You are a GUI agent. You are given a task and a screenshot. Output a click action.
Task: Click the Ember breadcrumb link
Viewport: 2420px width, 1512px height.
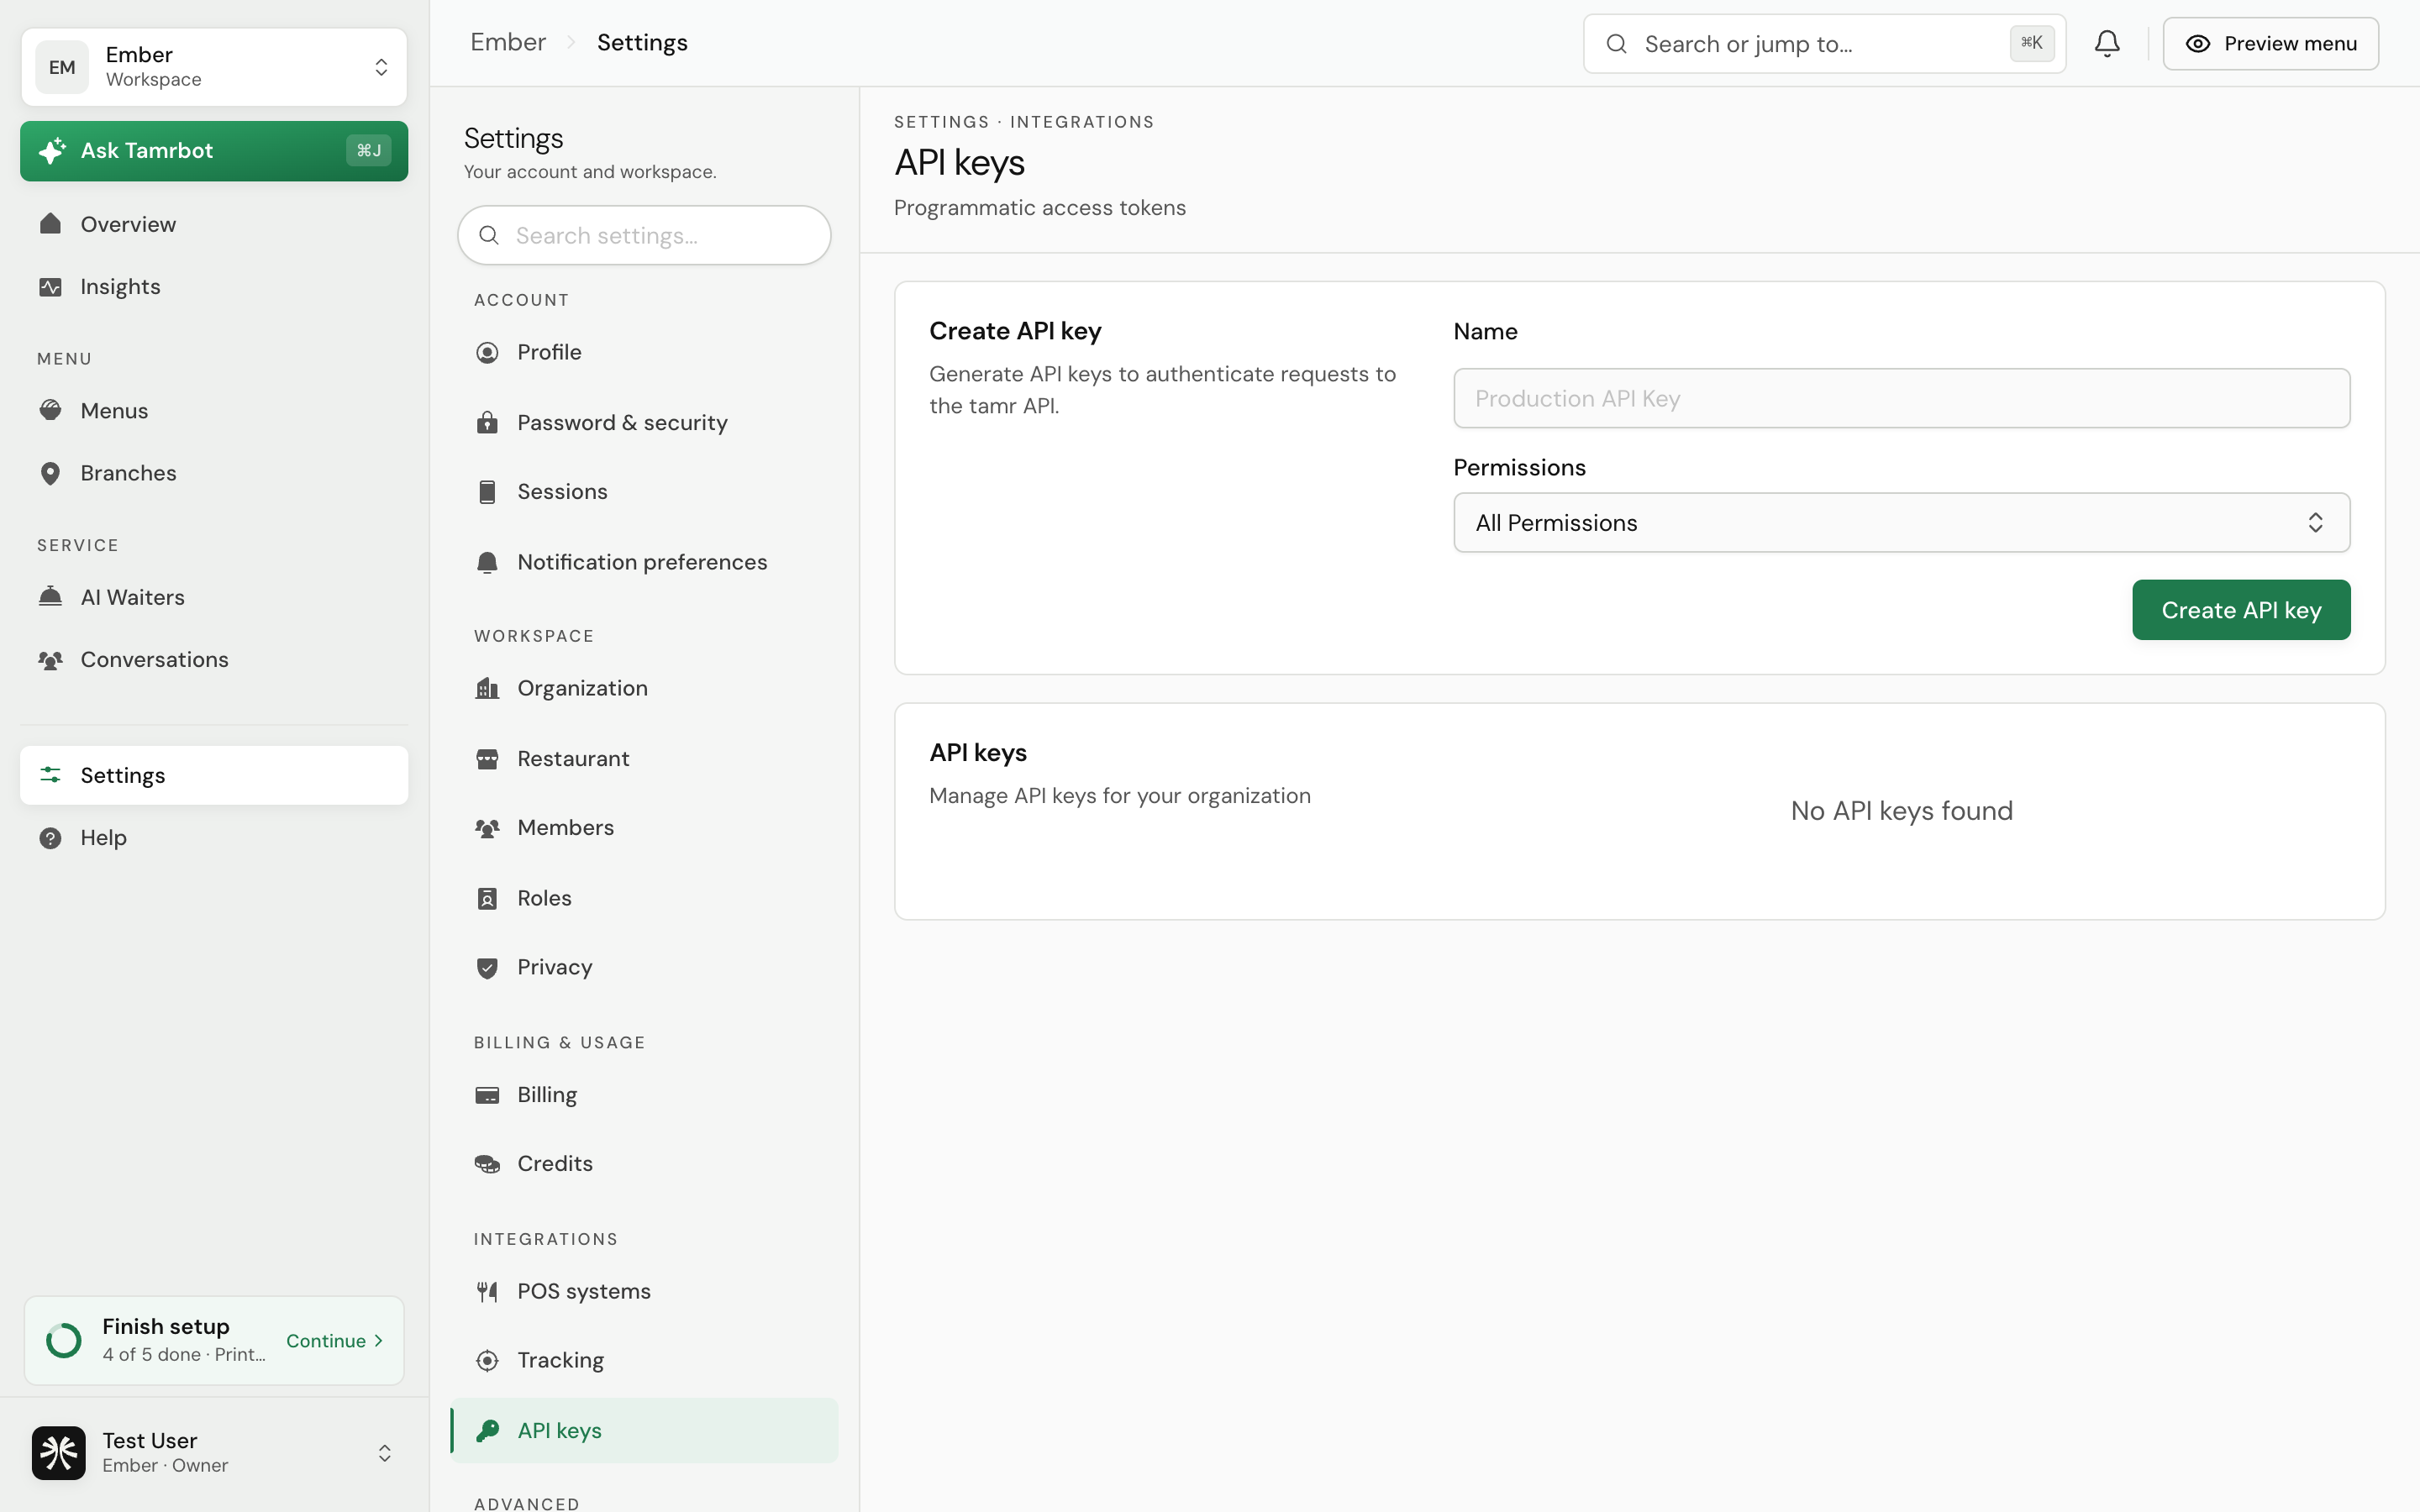508,43
